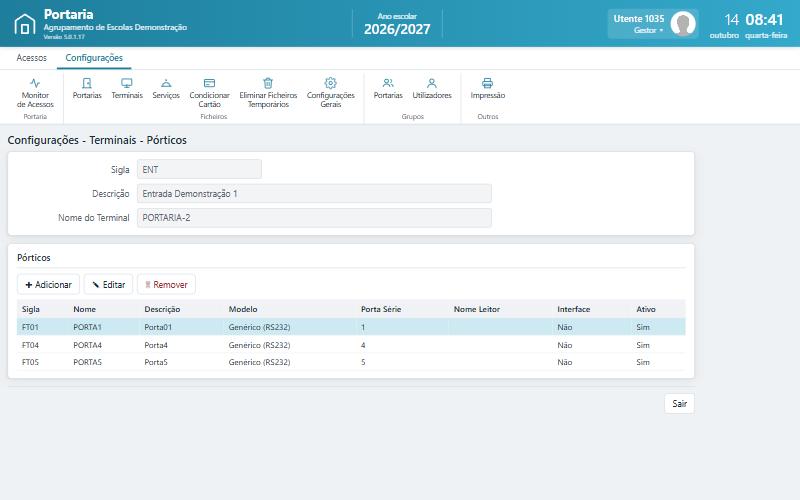This screenshot has width=800, height=500.
Task: Switch to the Acessos tab
Action: [x=32, y=58]
